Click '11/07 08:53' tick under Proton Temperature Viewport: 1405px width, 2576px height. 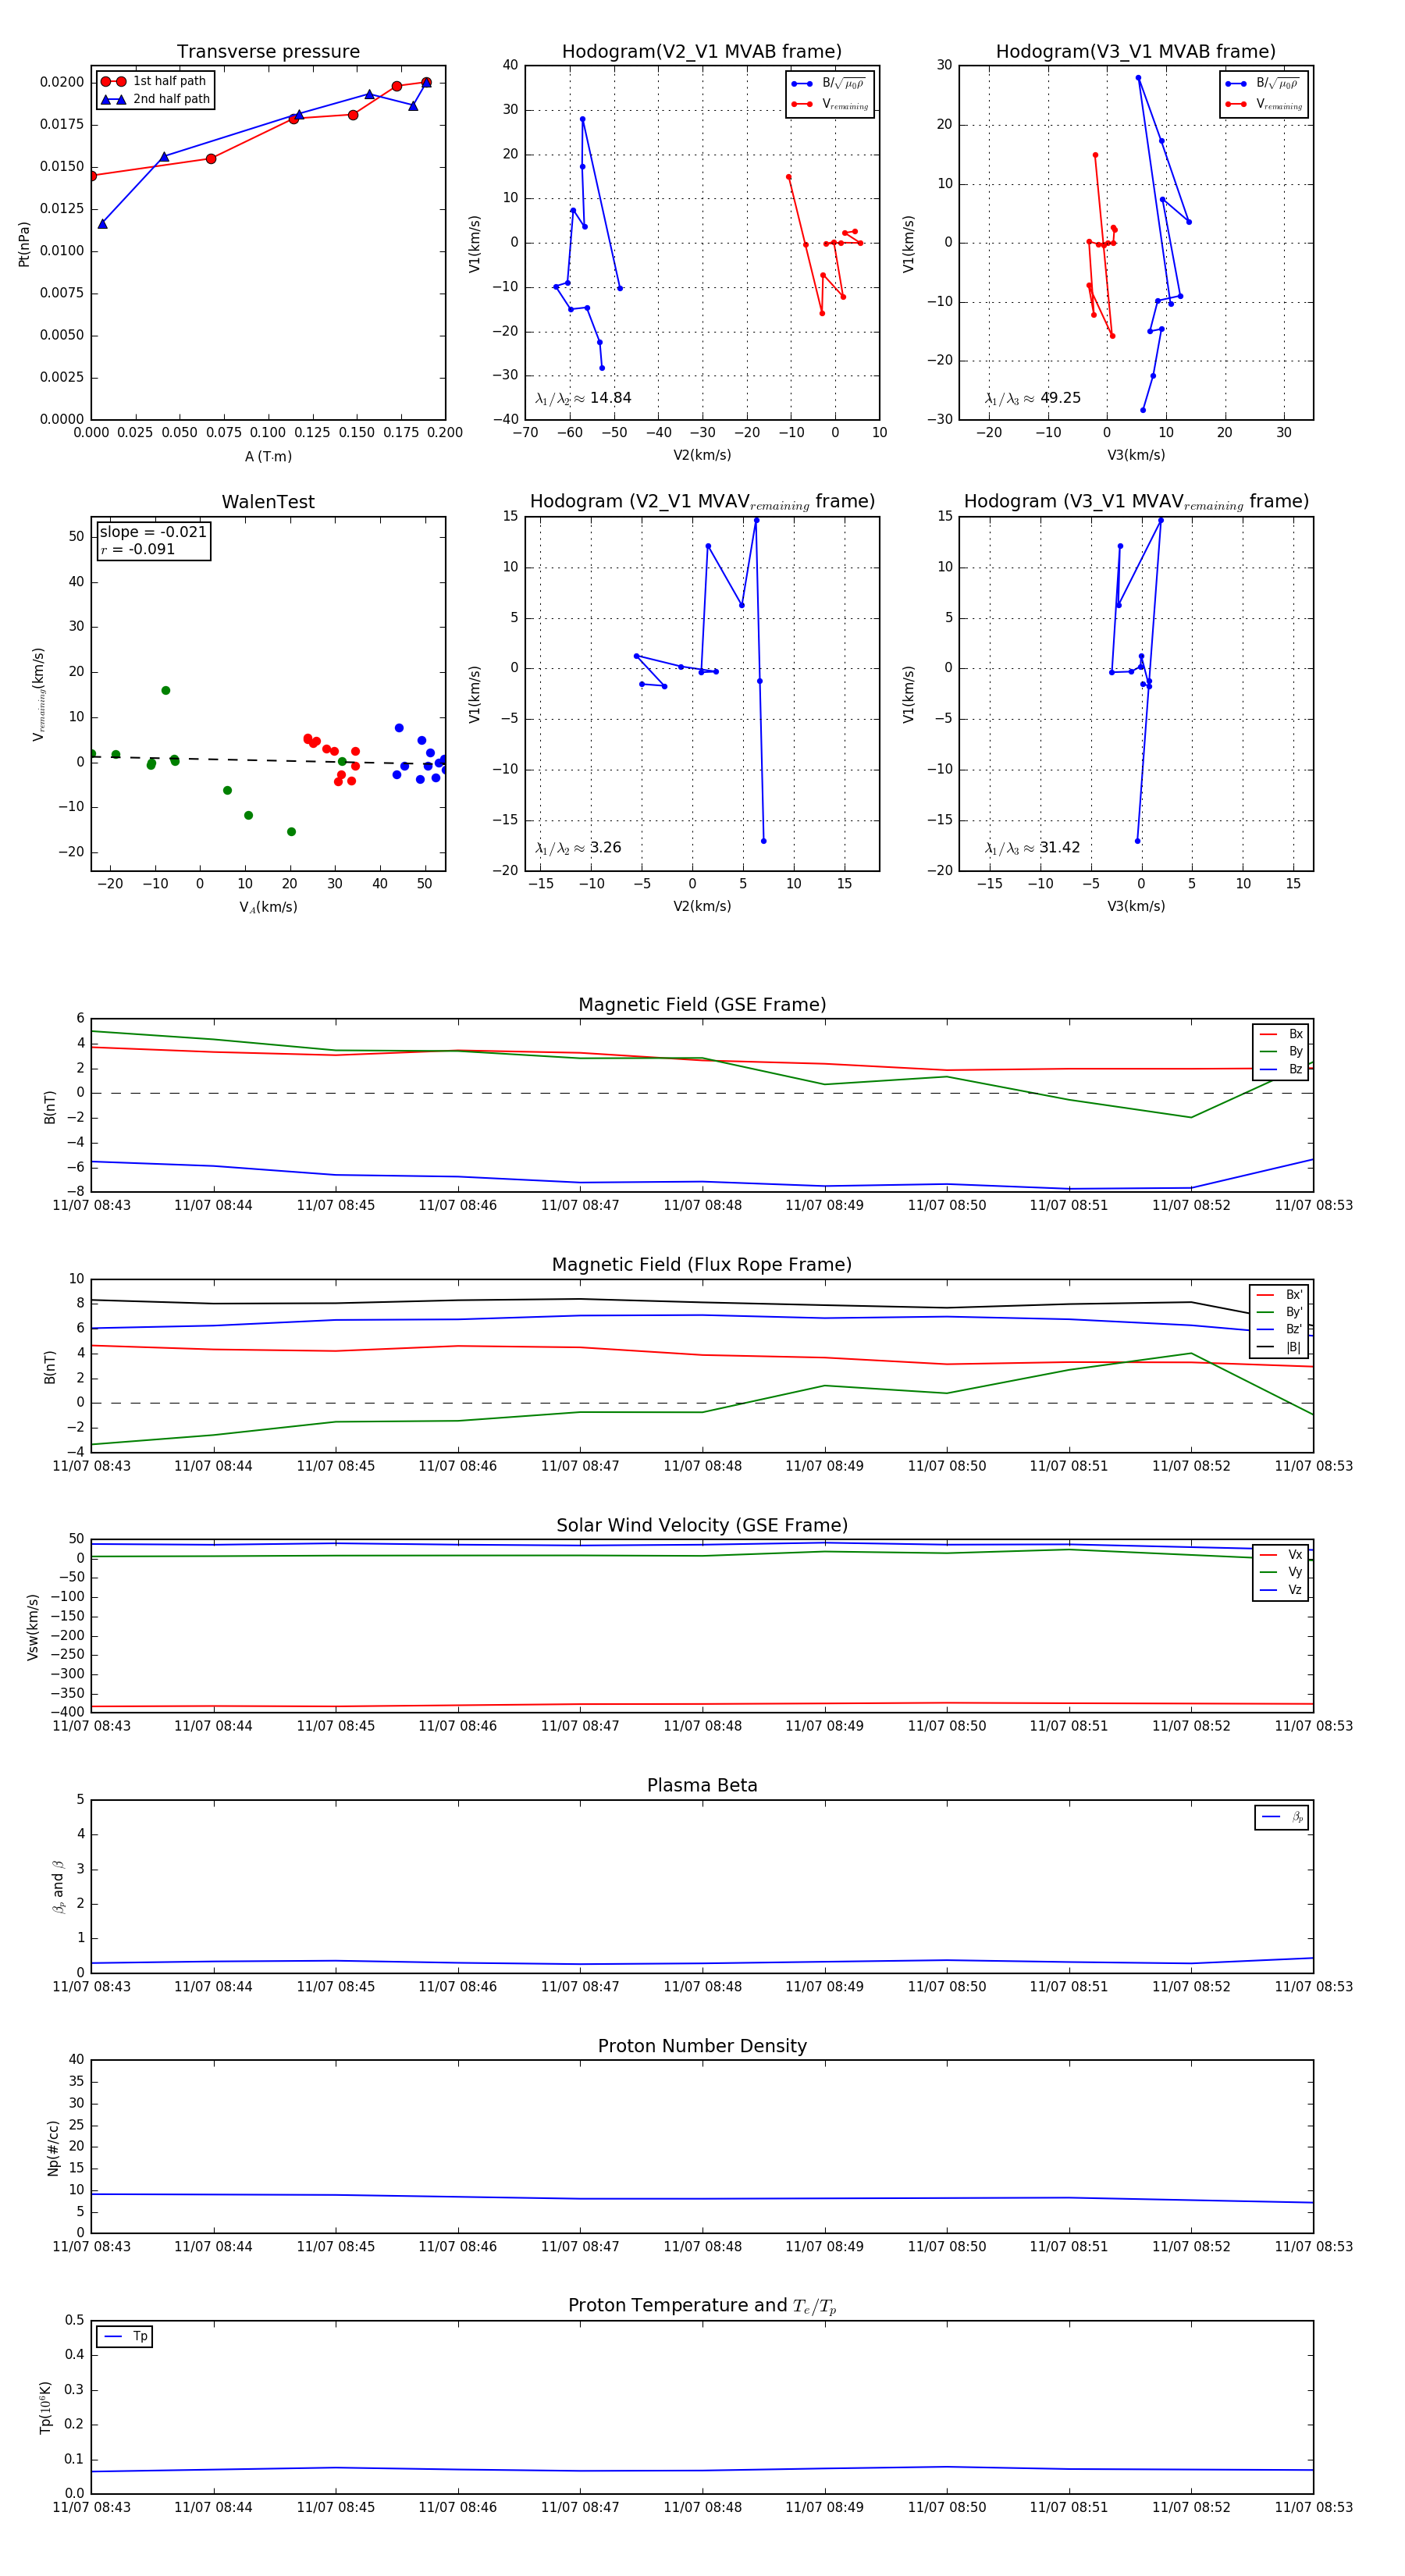coord(1313,2508)
